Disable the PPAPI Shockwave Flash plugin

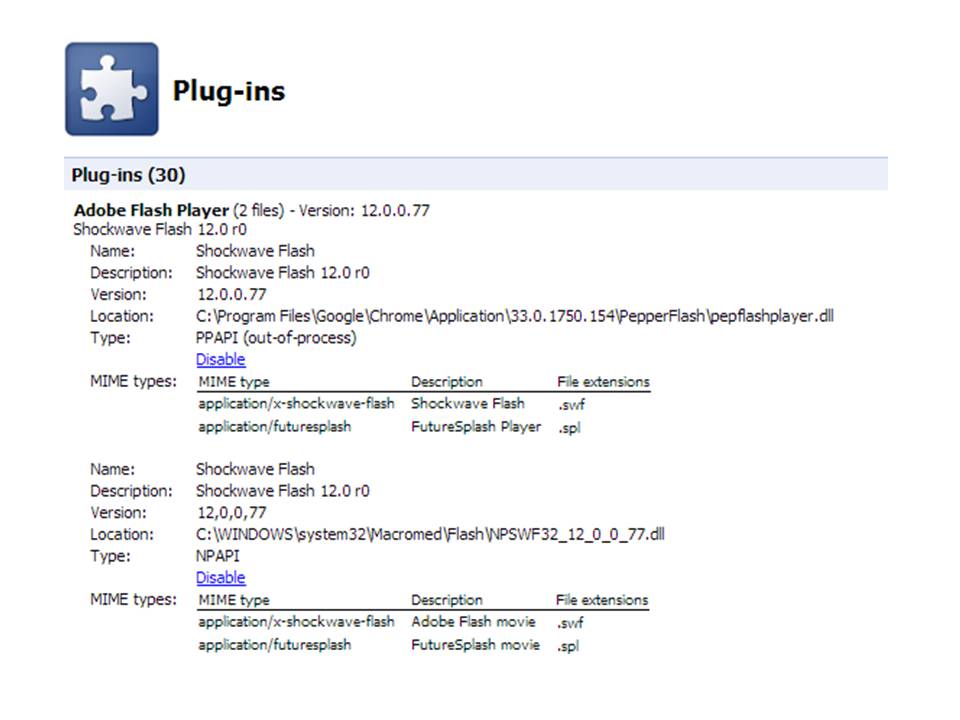tap(220, 359)
